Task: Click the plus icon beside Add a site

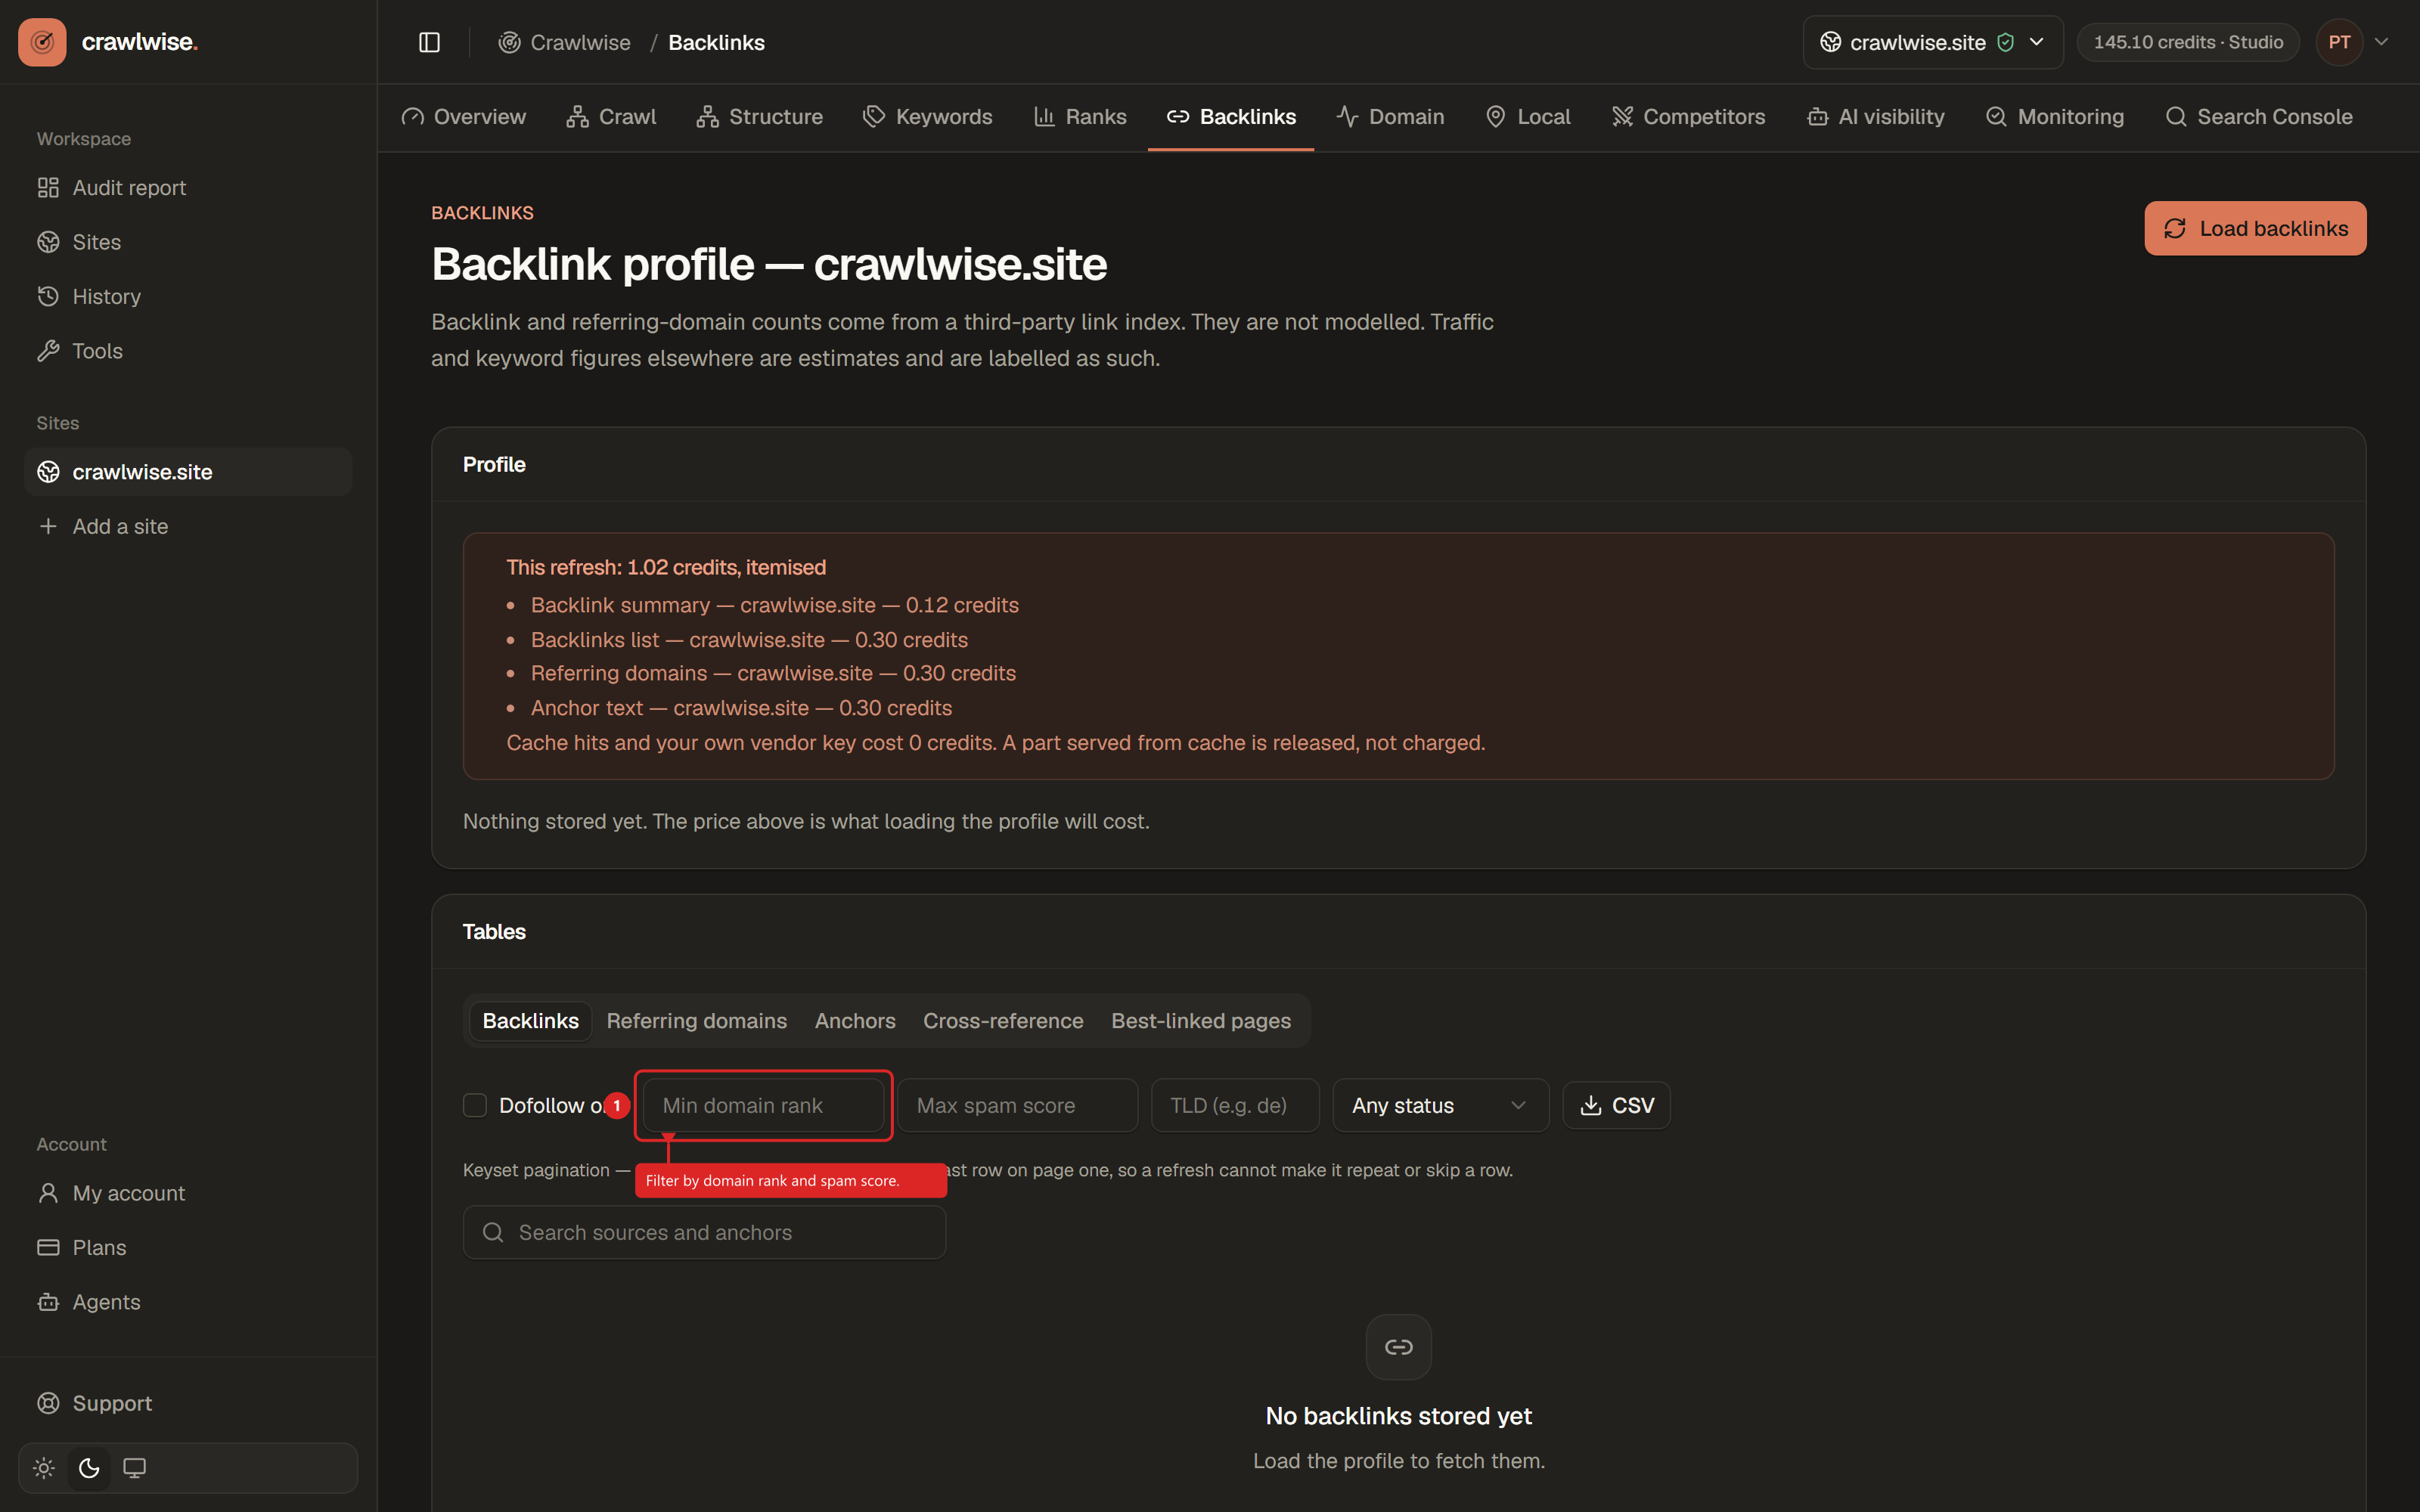Action: 48,526
